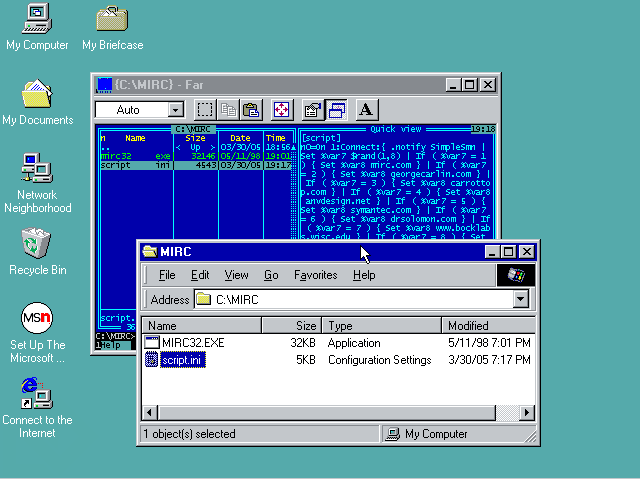Viewport: 640px width, 480px height.
Task: Select mirc32 exe row in Far panel
Action: click(x=196, y=156)
